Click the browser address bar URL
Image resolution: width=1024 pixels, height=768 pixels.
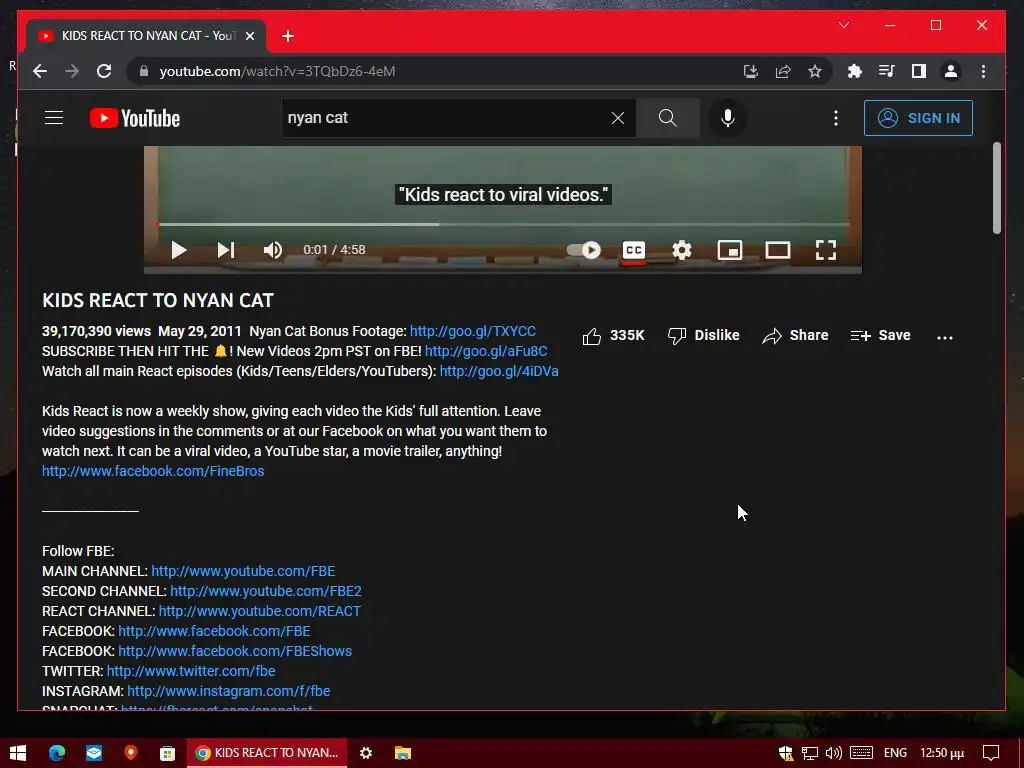pos(277,71)
